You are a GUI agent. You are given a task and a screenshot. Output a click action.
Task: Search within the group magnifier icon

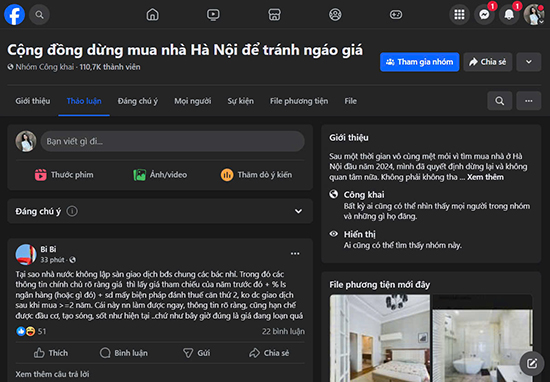(x=499, y=101)
